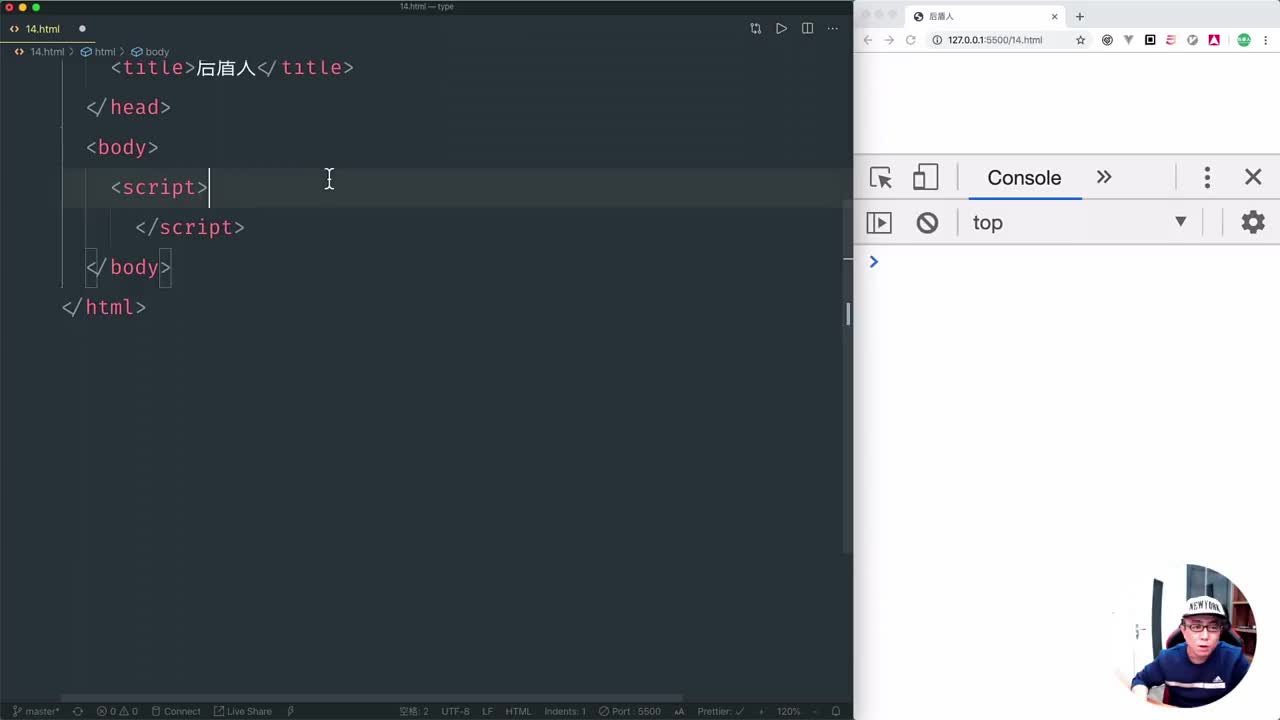Click the <title> tag line
The width and height of the screenshot is (1280, 720).
click(x=232, y=67)
